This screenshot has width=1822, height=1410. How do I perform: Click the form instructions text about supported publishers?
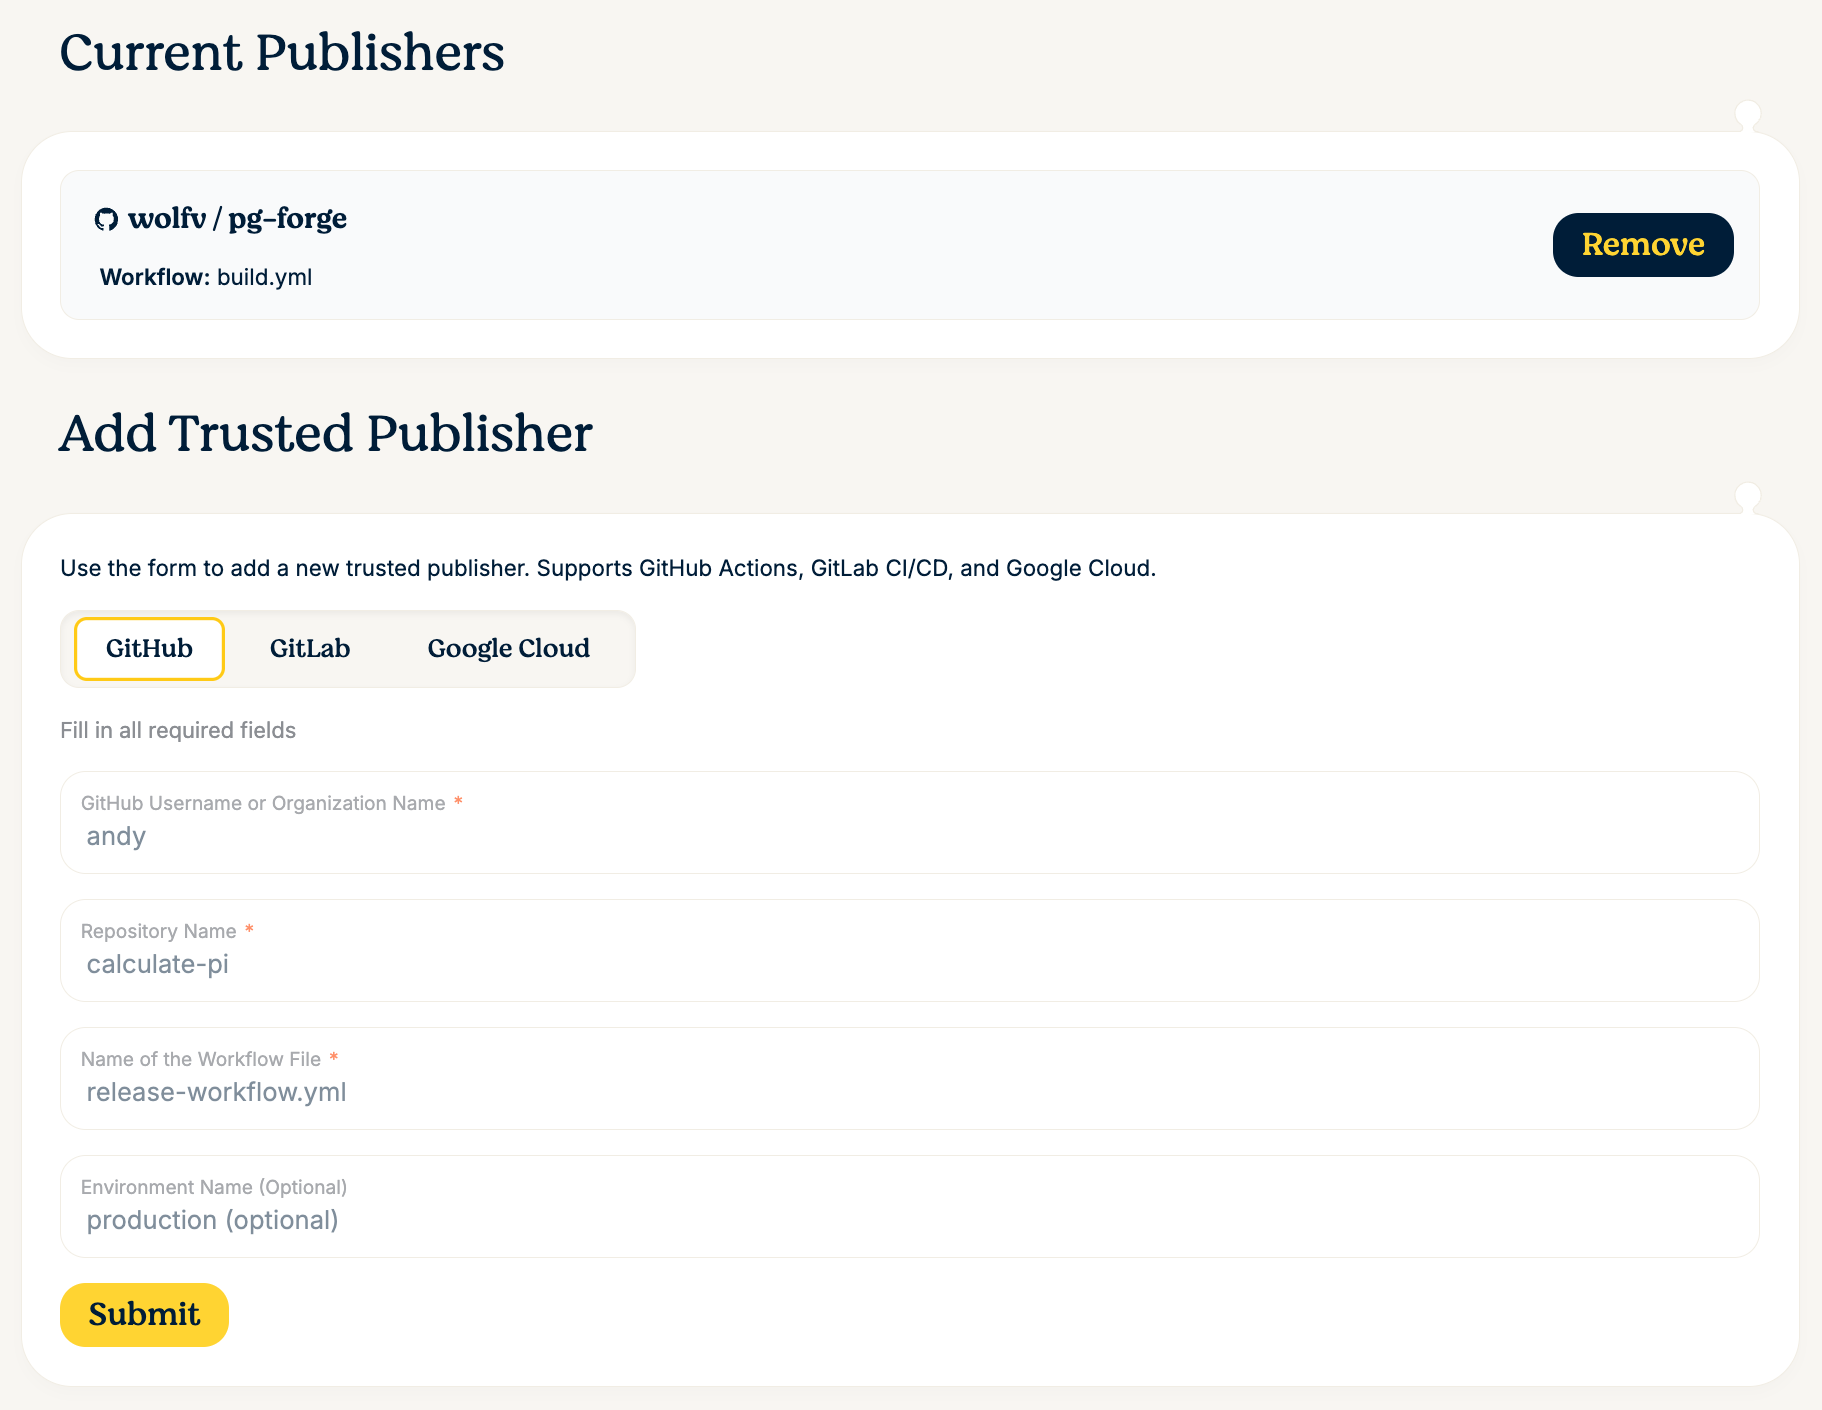tap(607, 567)
